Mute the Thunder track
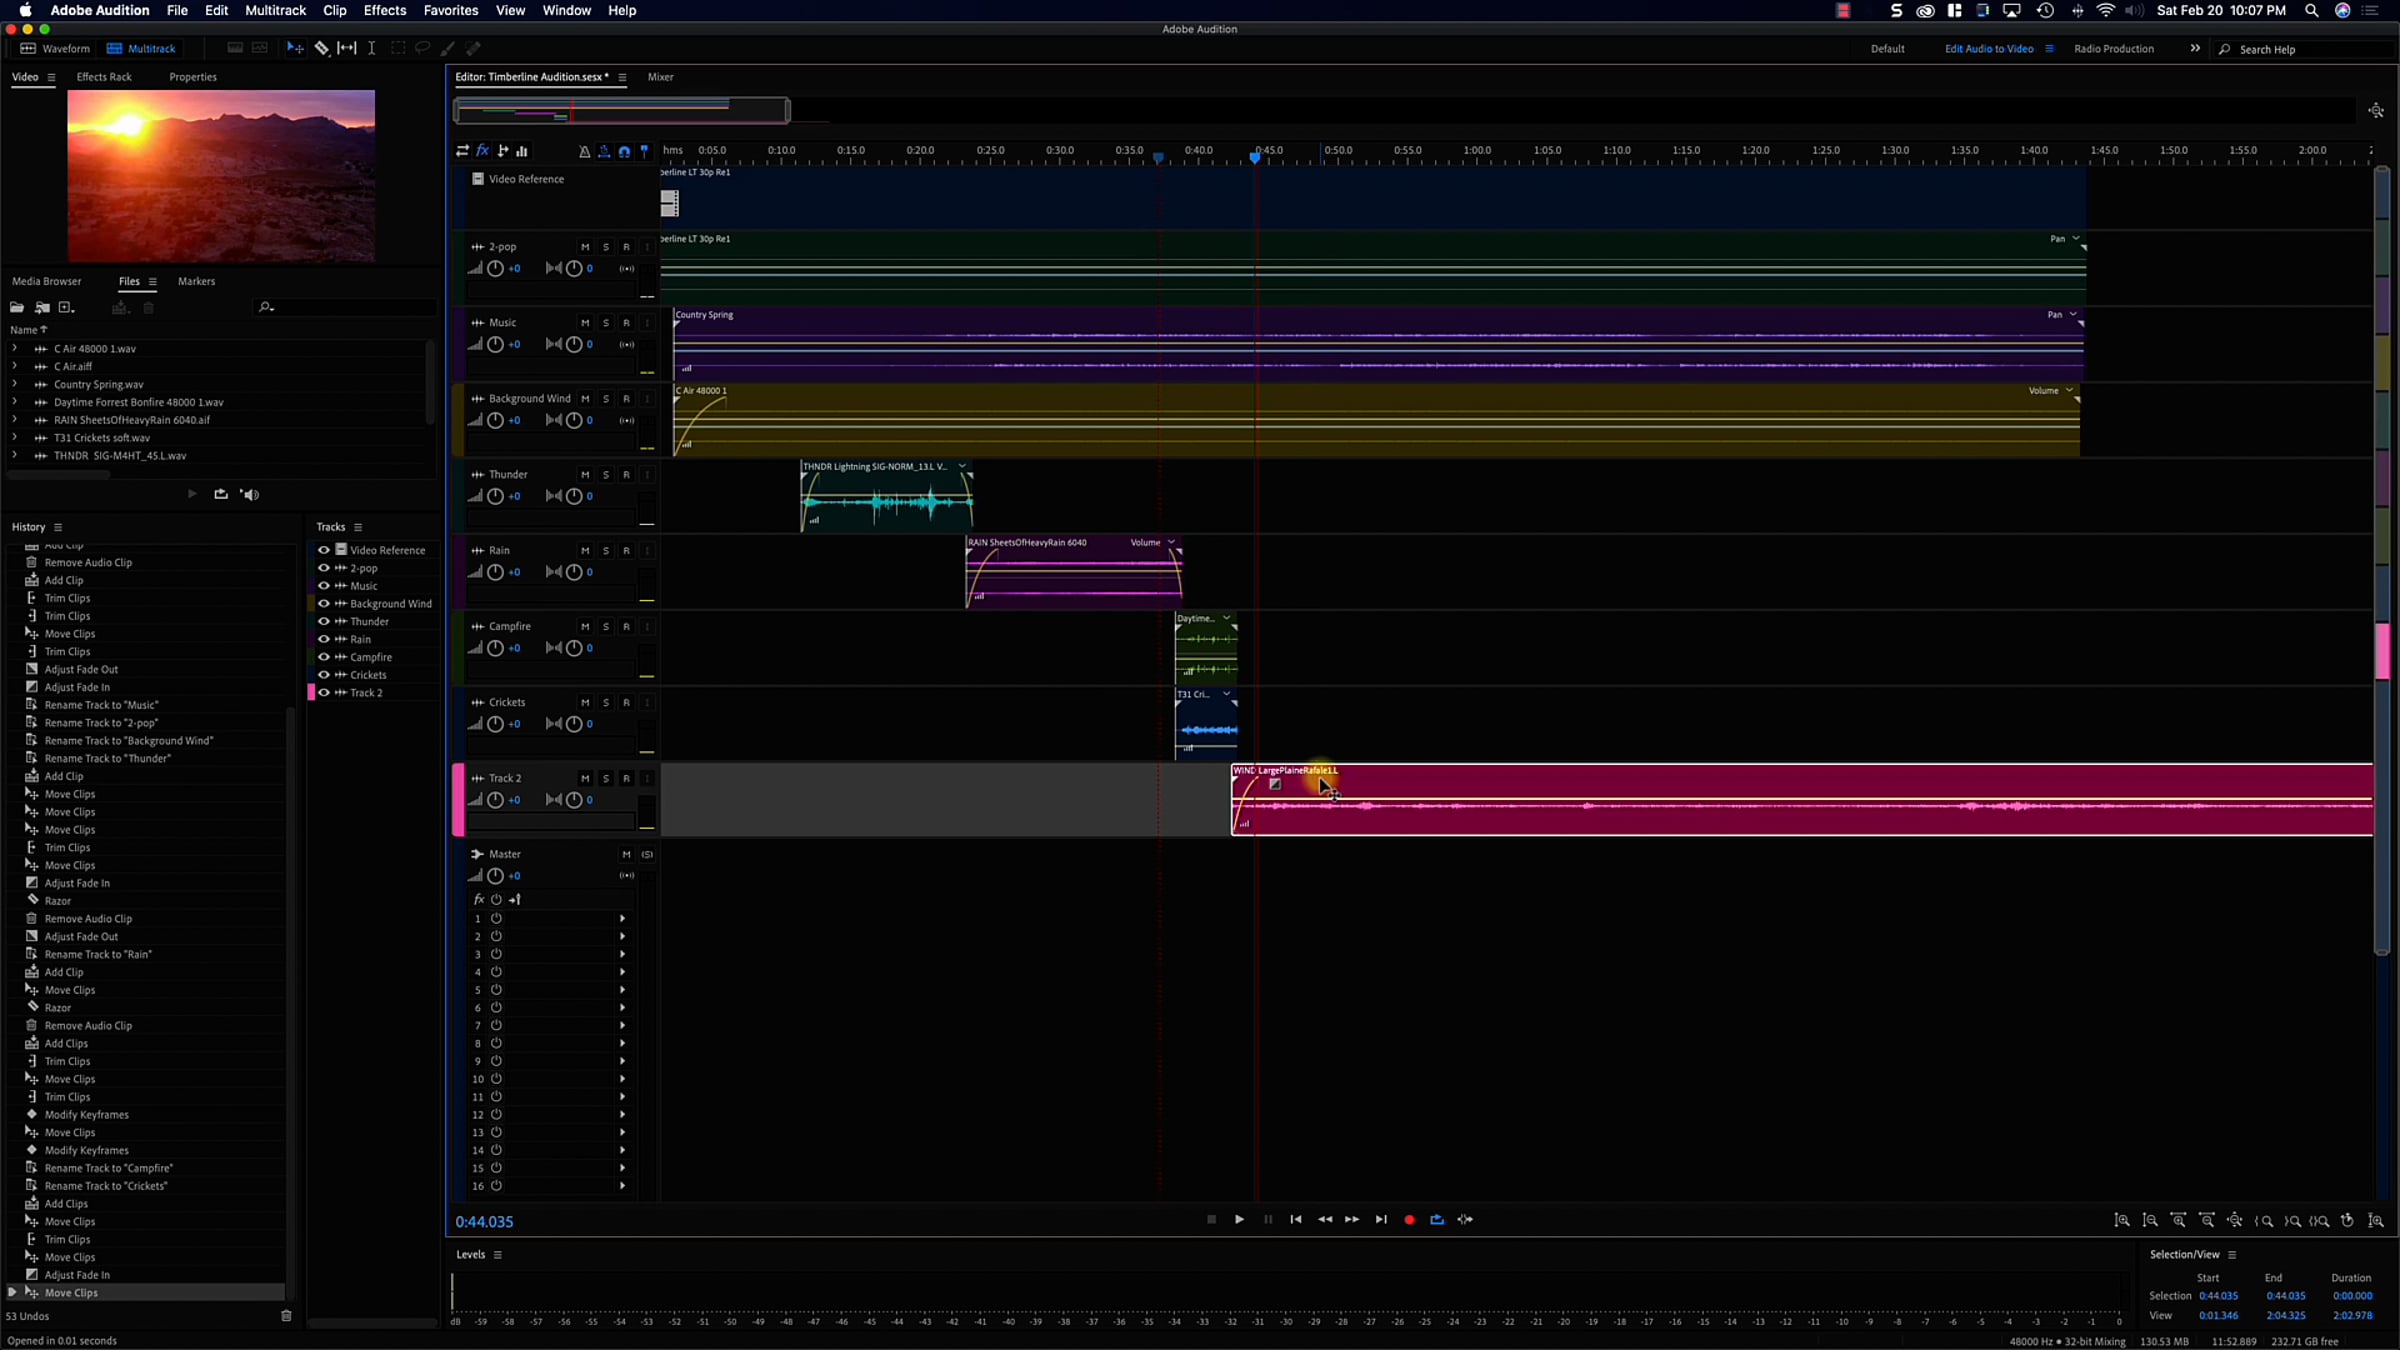The height and width of the screenshot is (1350, 2400). (x=585, y=474)
